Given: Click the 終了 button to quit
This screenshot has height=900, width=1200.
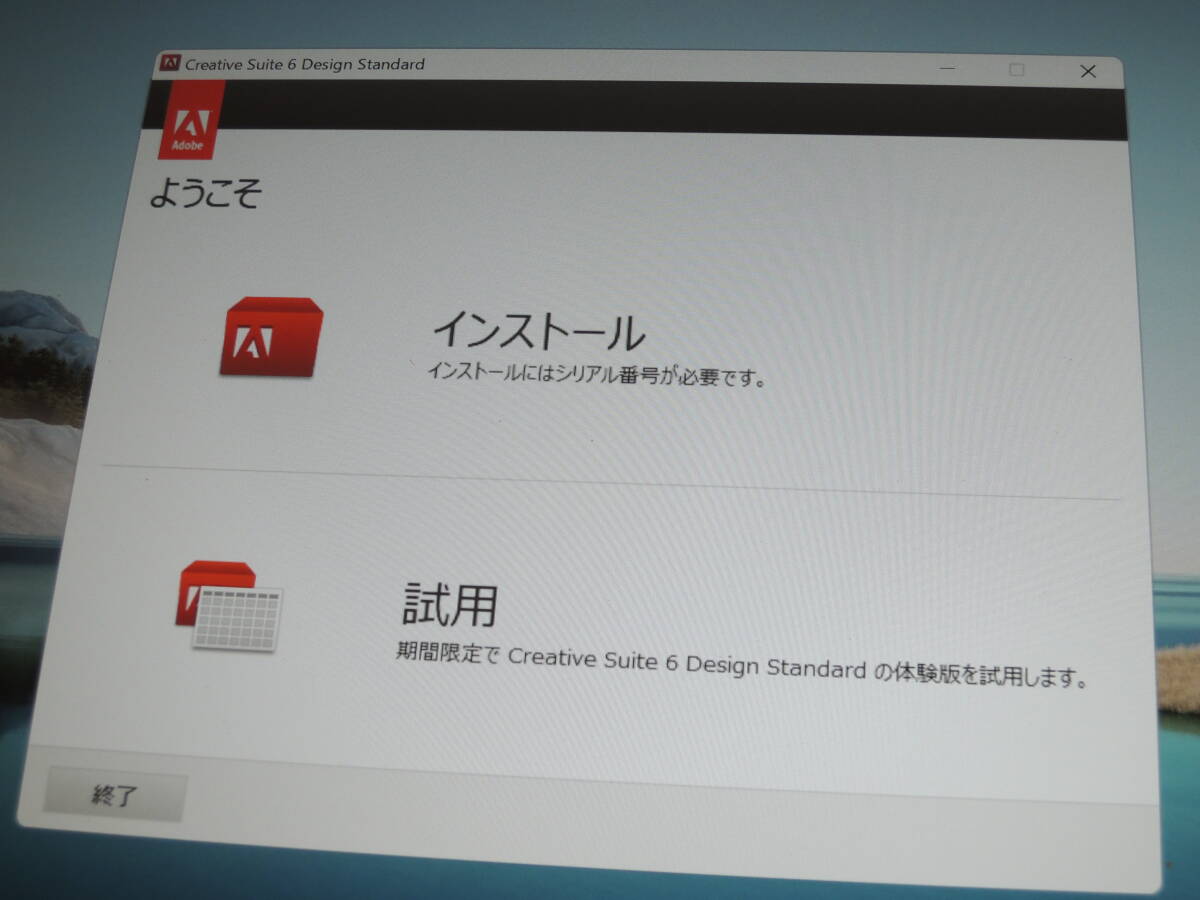Looking at the screenshot, I should pyautogui.click(x=115, y=796).
